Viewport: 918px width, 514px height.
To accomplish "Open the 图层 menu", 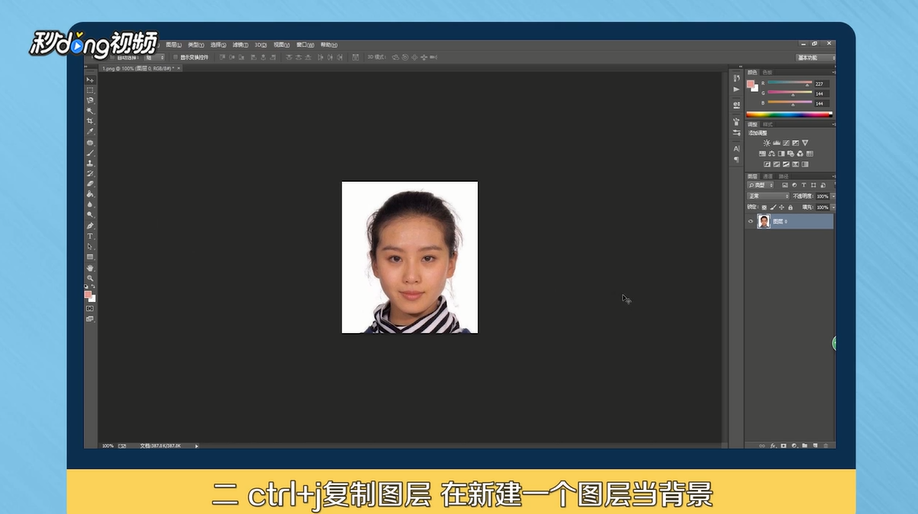I will (x=173, y=45).
